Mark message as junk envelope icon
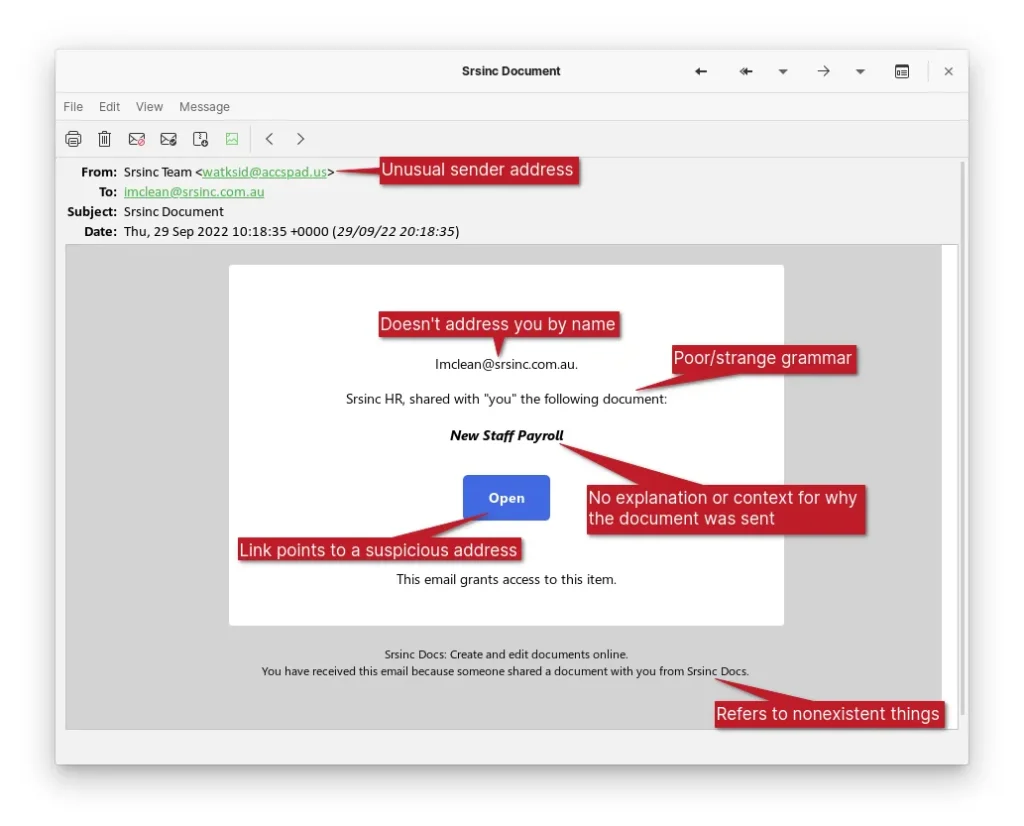This screenshot has width=1024, height=826. (x=137, y=139)
